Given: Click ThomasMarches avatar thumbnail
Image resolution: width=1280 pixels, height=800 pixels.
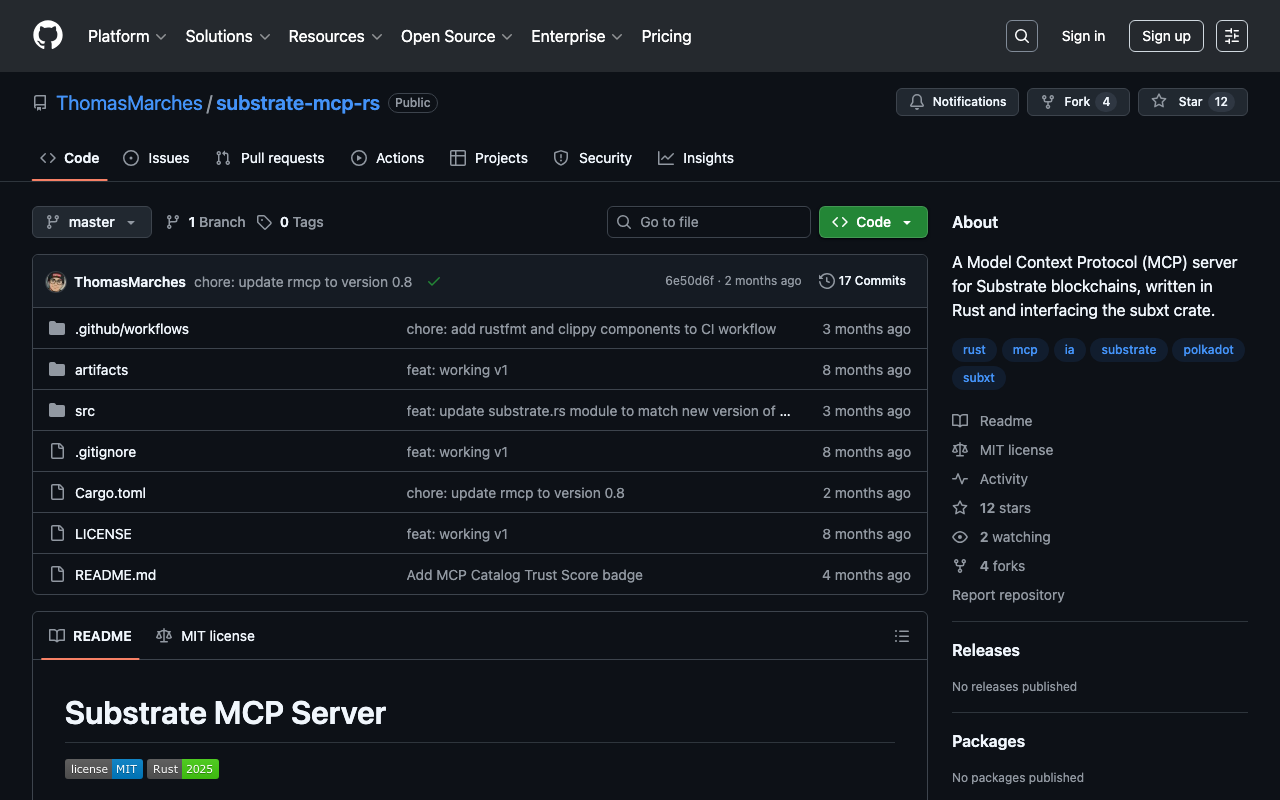Looking at the screenshot, I should click(56, 282).
